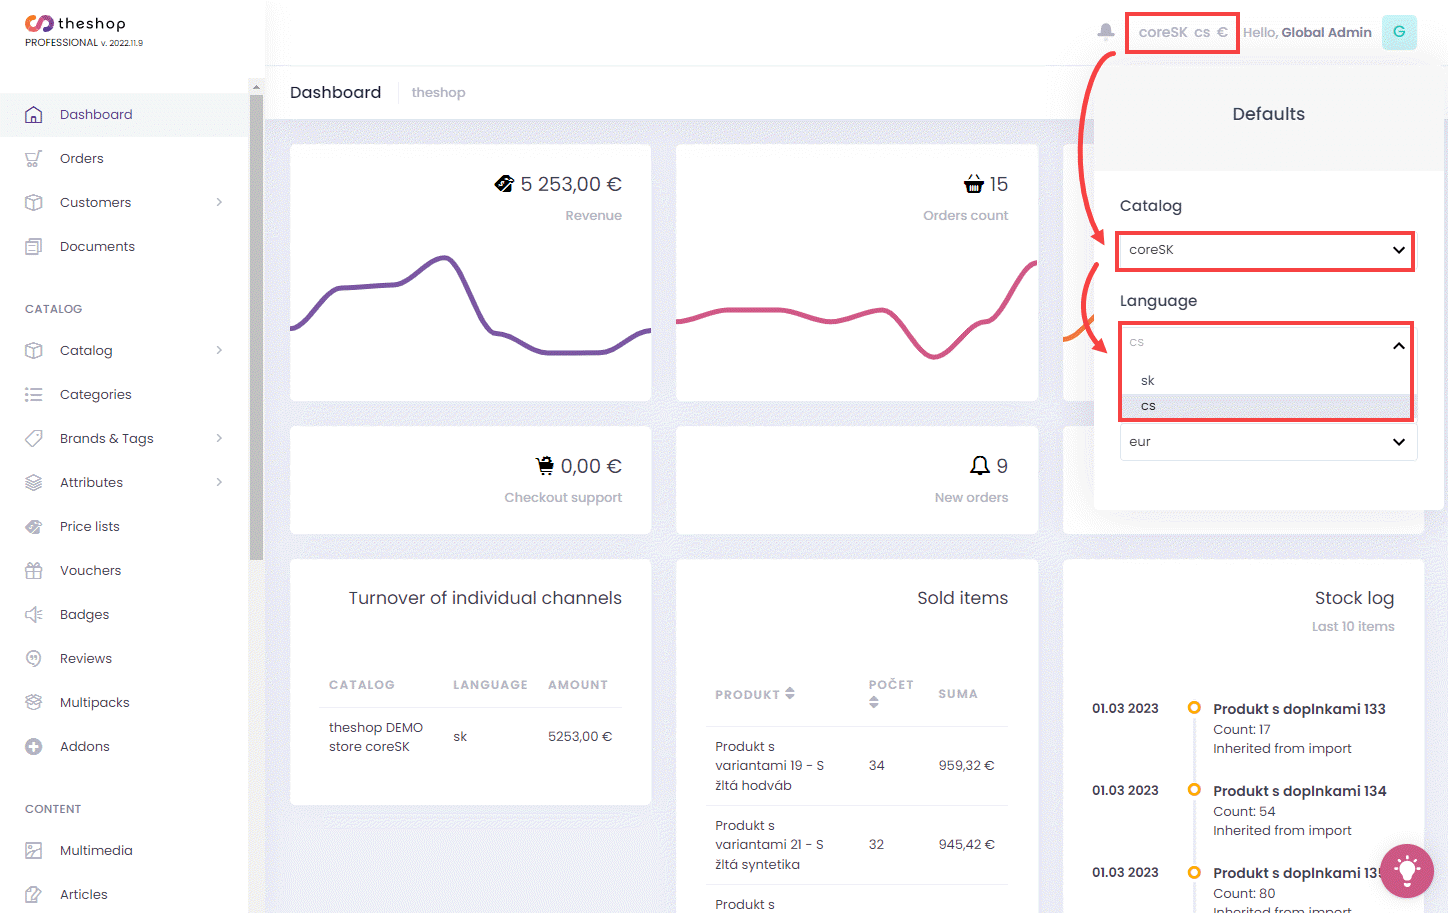
Task: Open Vouchers page
Action: click(x=91, y=570)
